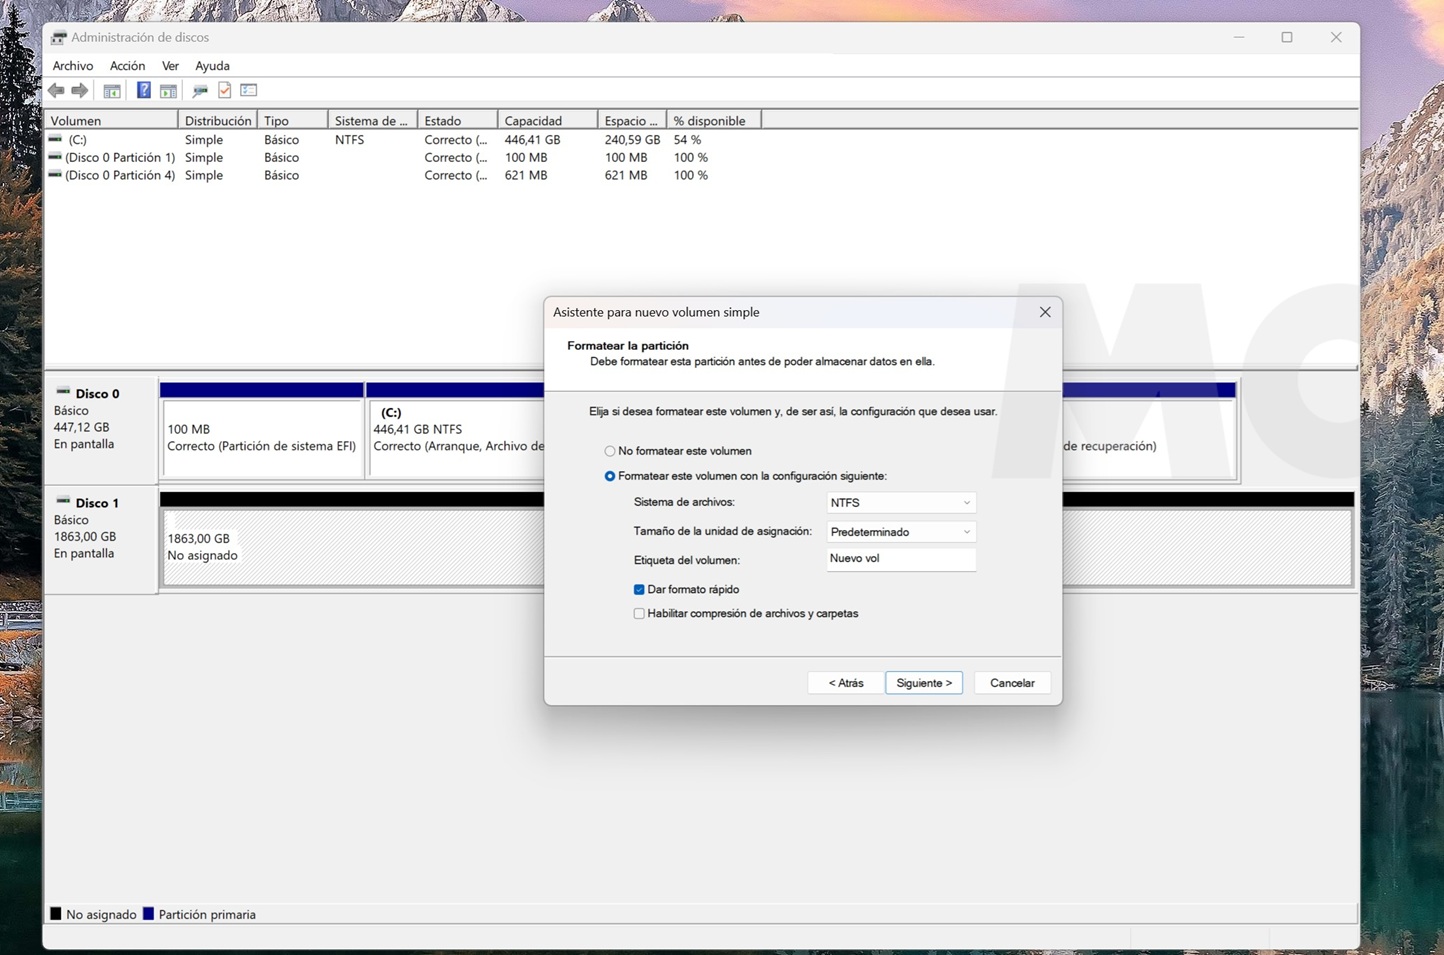Open the Archivo menu

73,66
